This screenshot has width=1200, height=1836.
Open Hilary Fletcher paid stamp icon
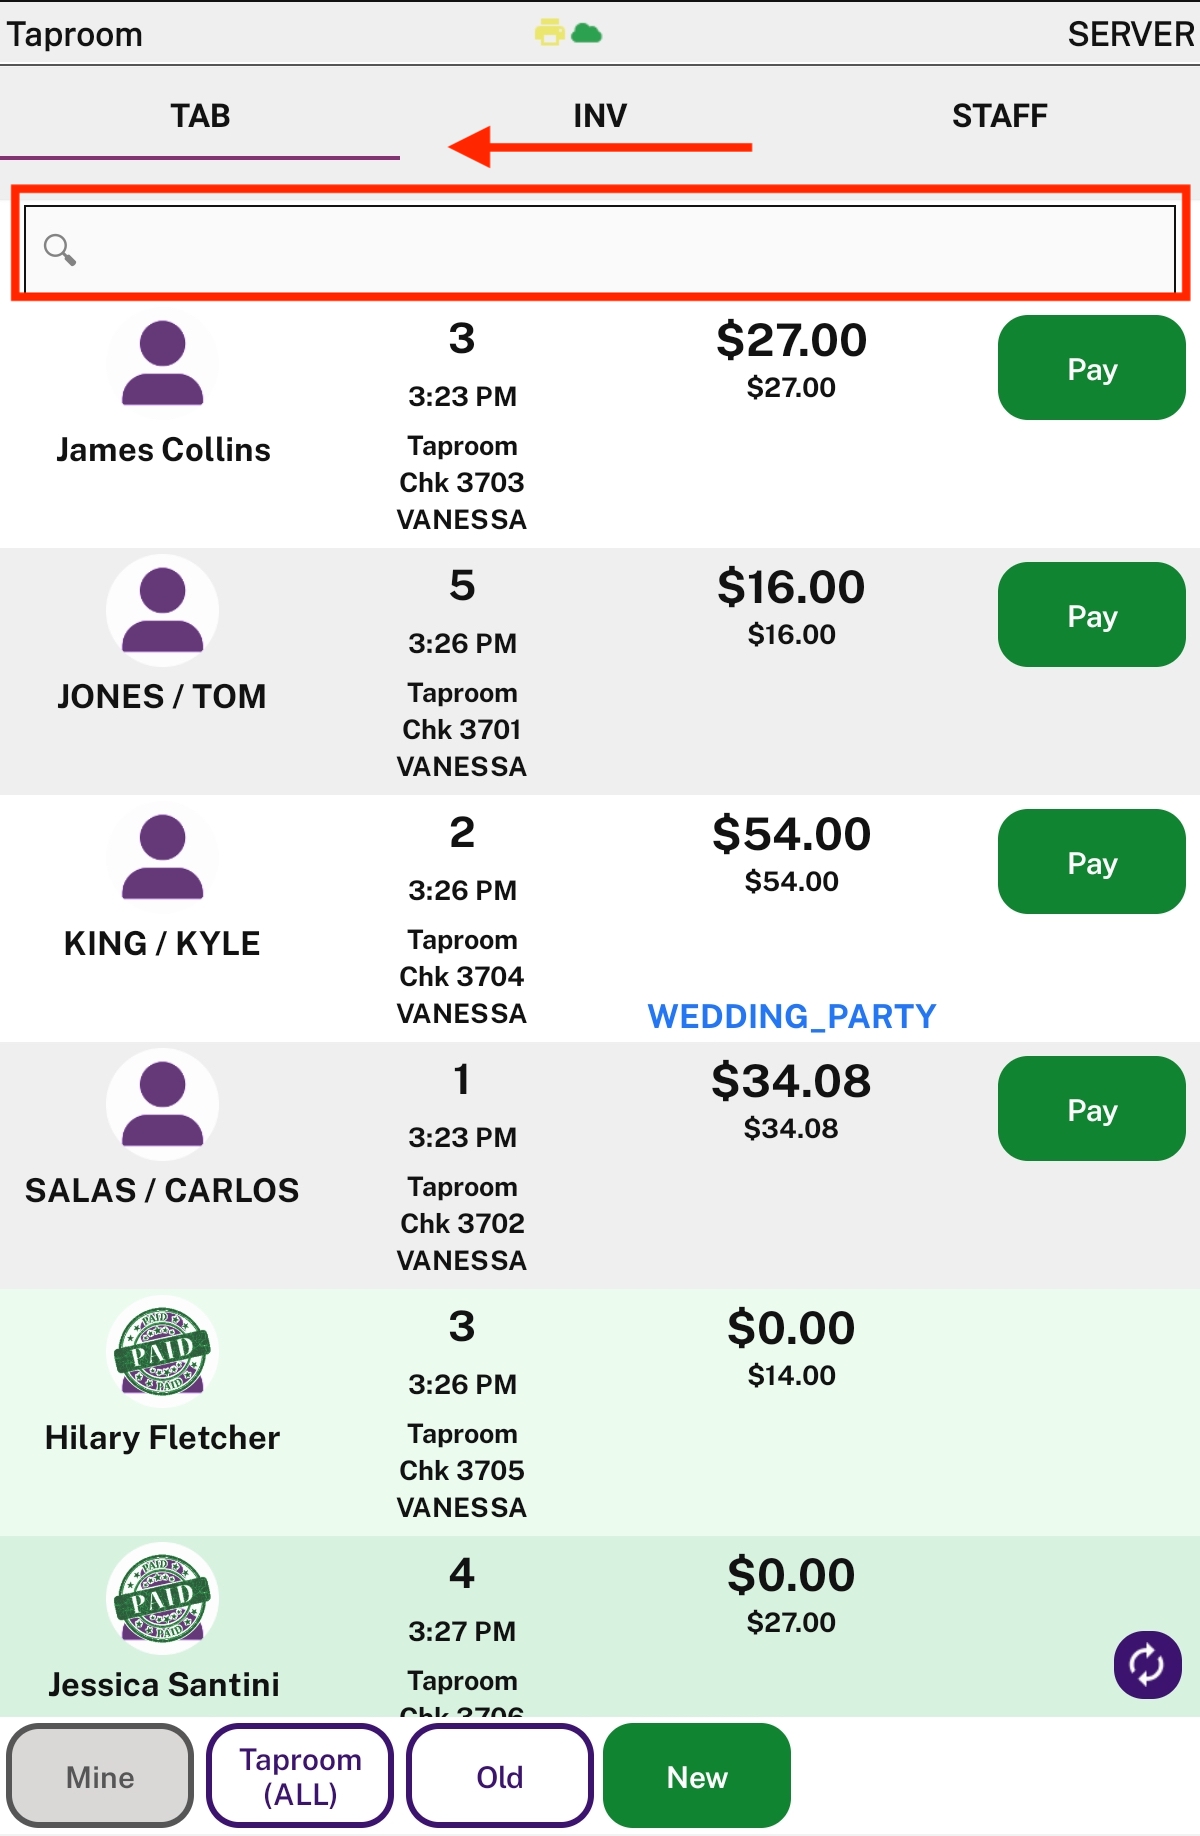[162, 1351]
